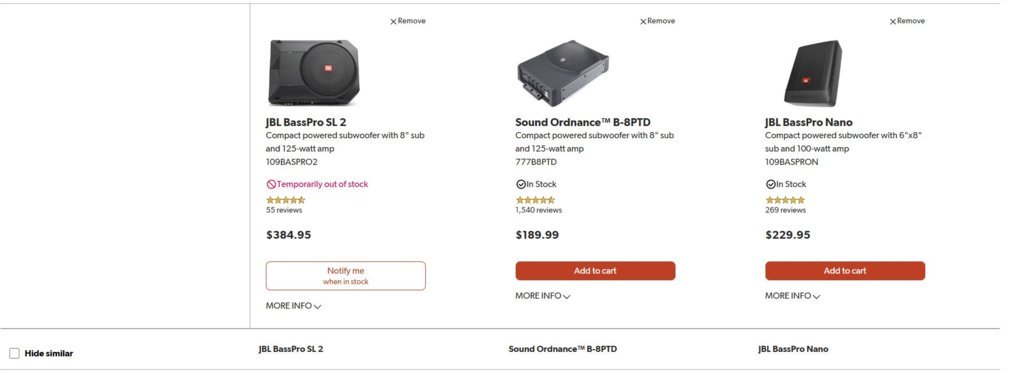
Task: Toggle the Hide similar checkbox
Action: coord(14,353)
